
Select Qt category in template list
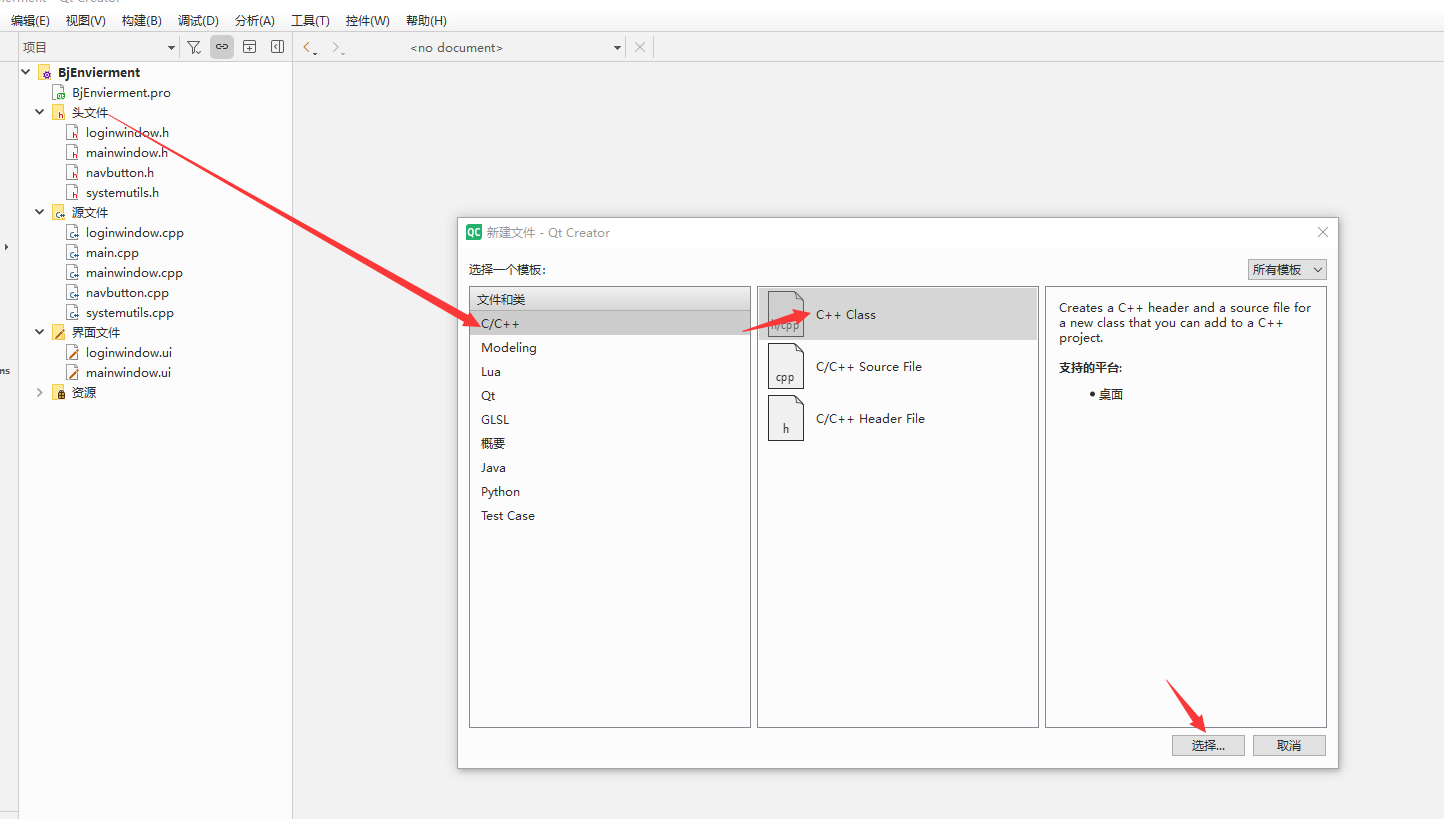click(610, 395)
